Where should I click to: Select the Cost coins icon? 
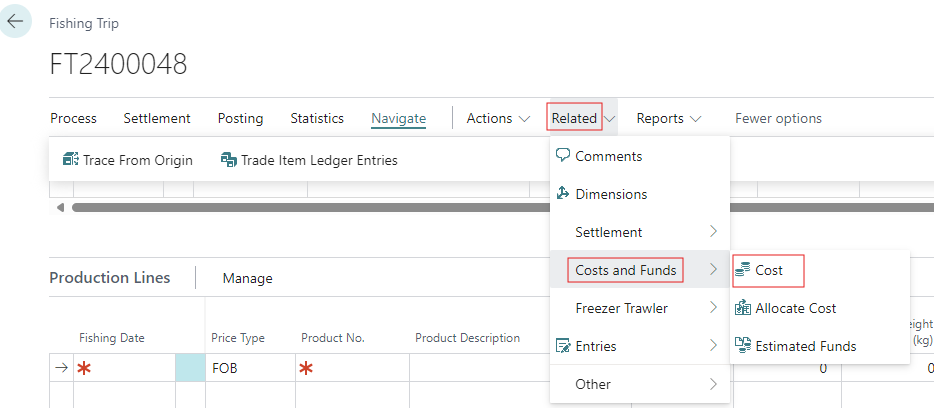click(743, 270)
